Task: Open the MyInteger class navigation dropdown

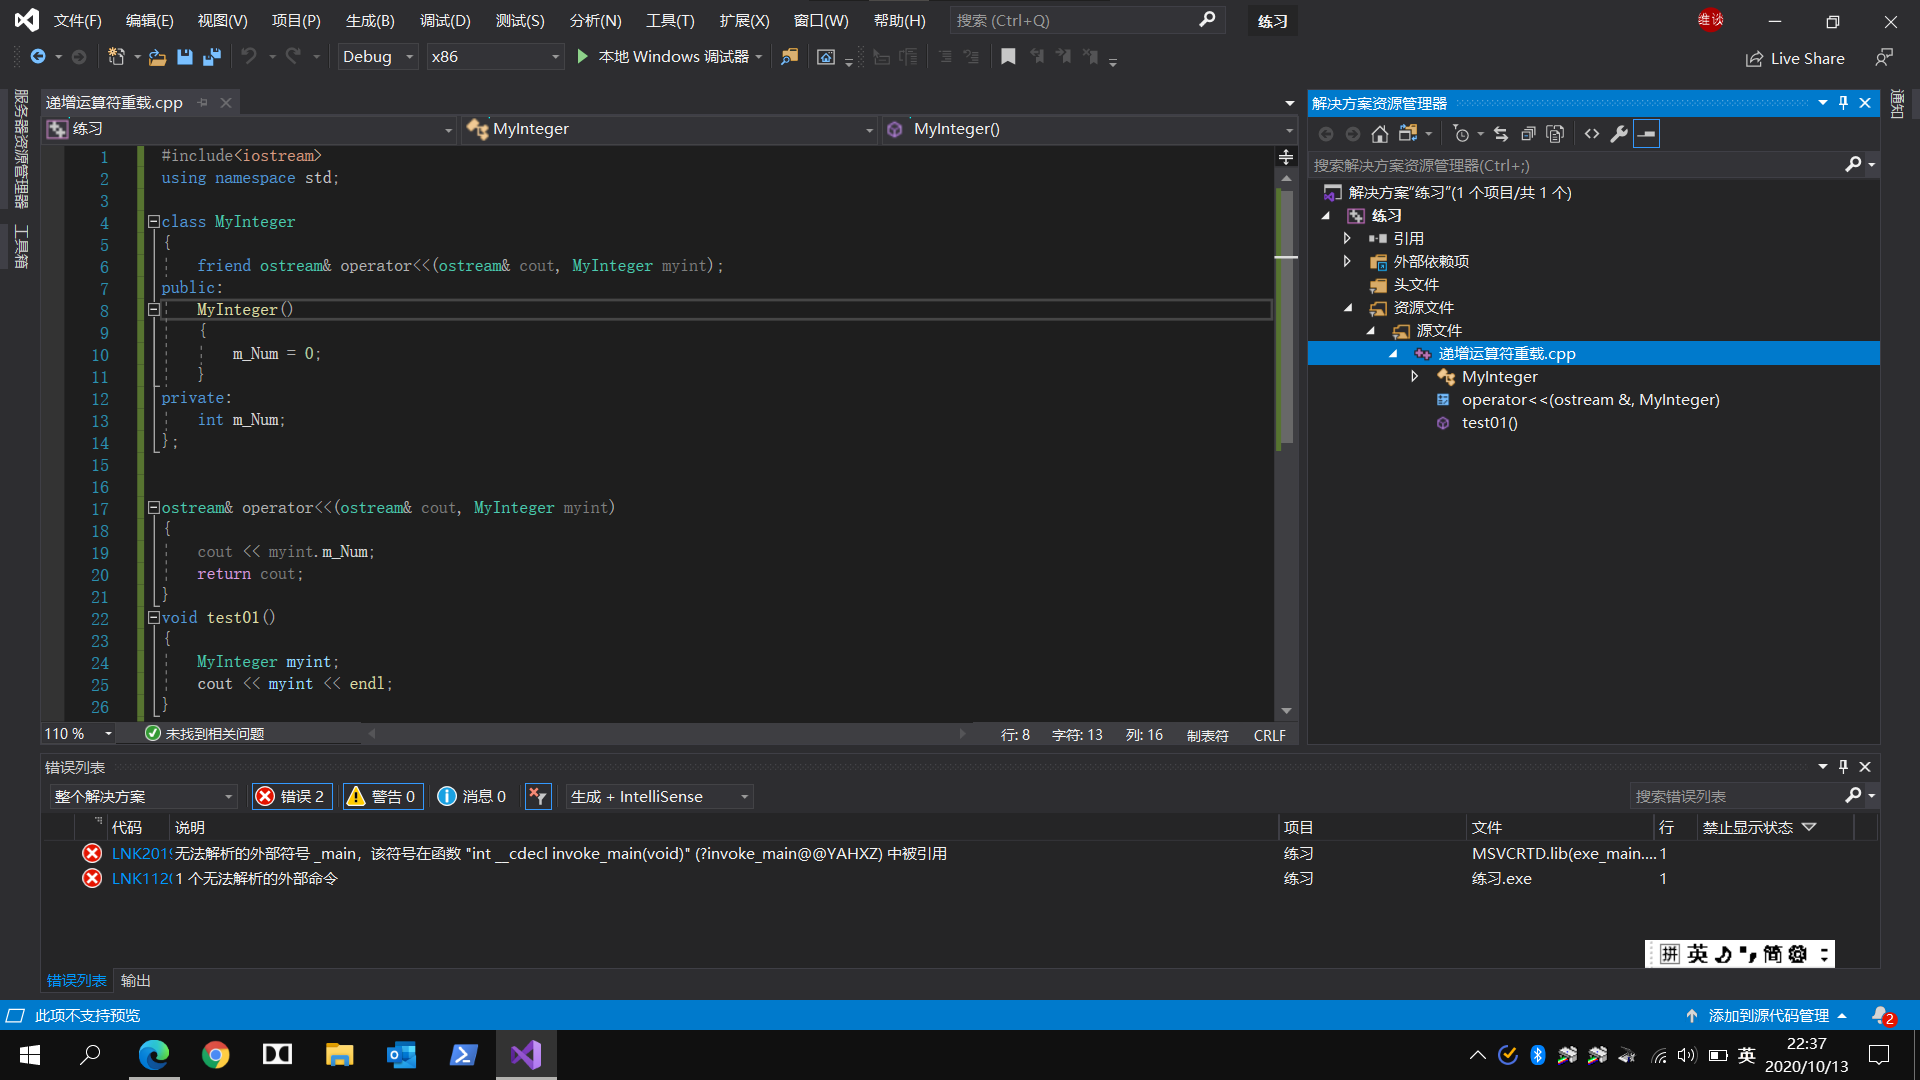Action: [670, 129]
